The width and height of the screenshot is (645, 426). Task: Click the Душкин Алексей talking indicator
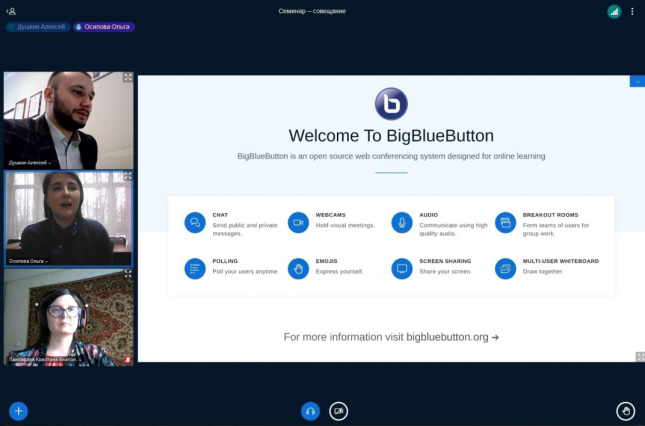(x=36, y=27)
